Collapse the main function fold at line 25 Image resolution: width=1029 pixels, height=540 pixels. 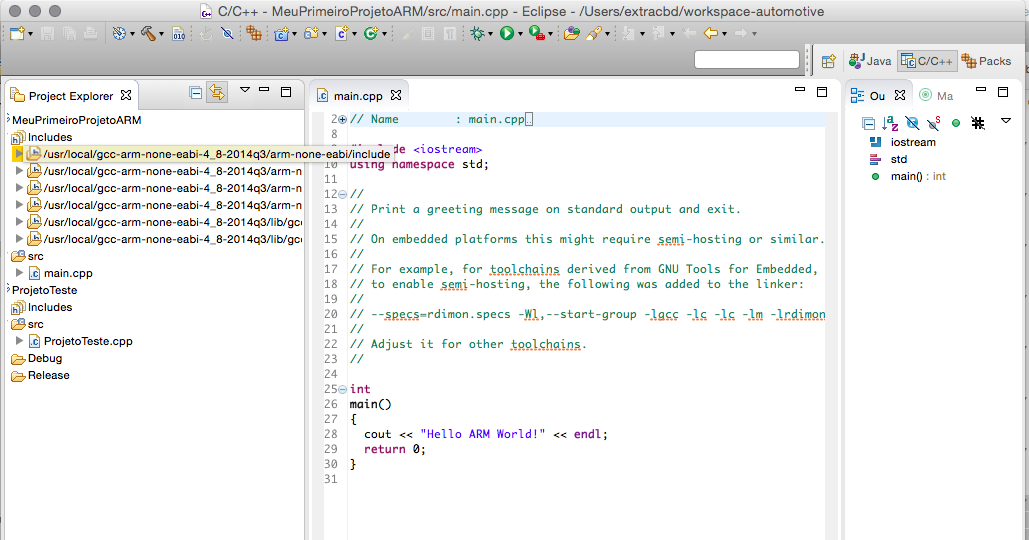pyautogui.click(x=343, y=389)
